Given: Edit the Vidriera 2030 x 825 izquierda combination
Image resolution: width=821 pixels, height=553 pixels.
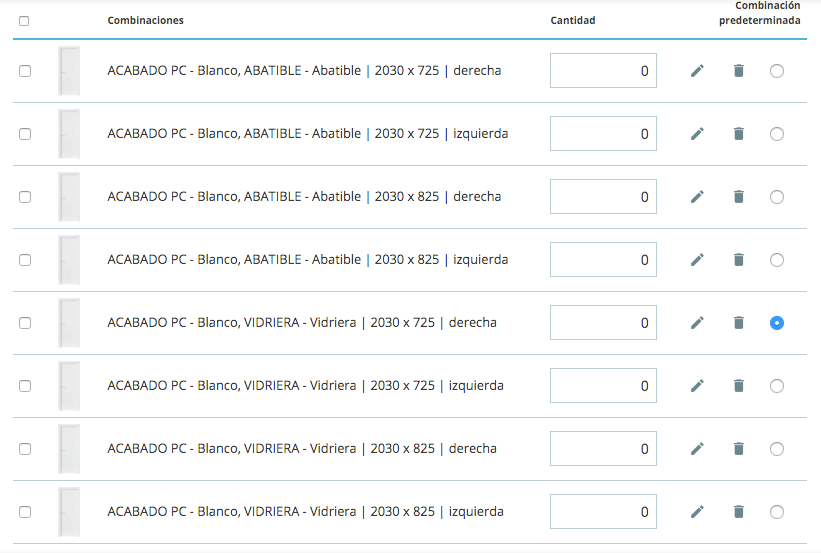Looking at the screenshot, I should (x=697, y=512).
